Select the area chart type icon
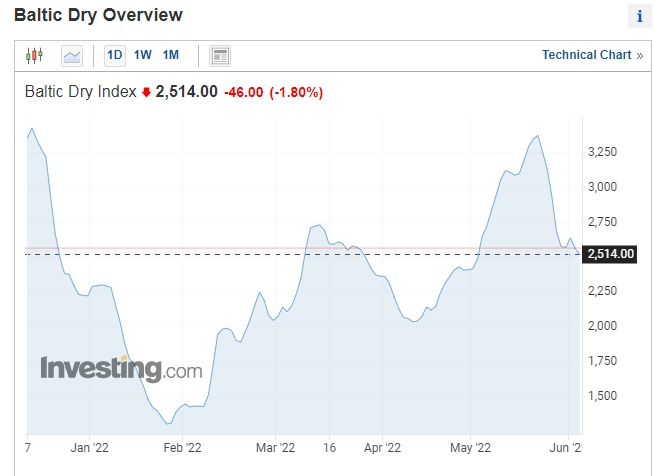654x476 pixels. click(72, 55)
